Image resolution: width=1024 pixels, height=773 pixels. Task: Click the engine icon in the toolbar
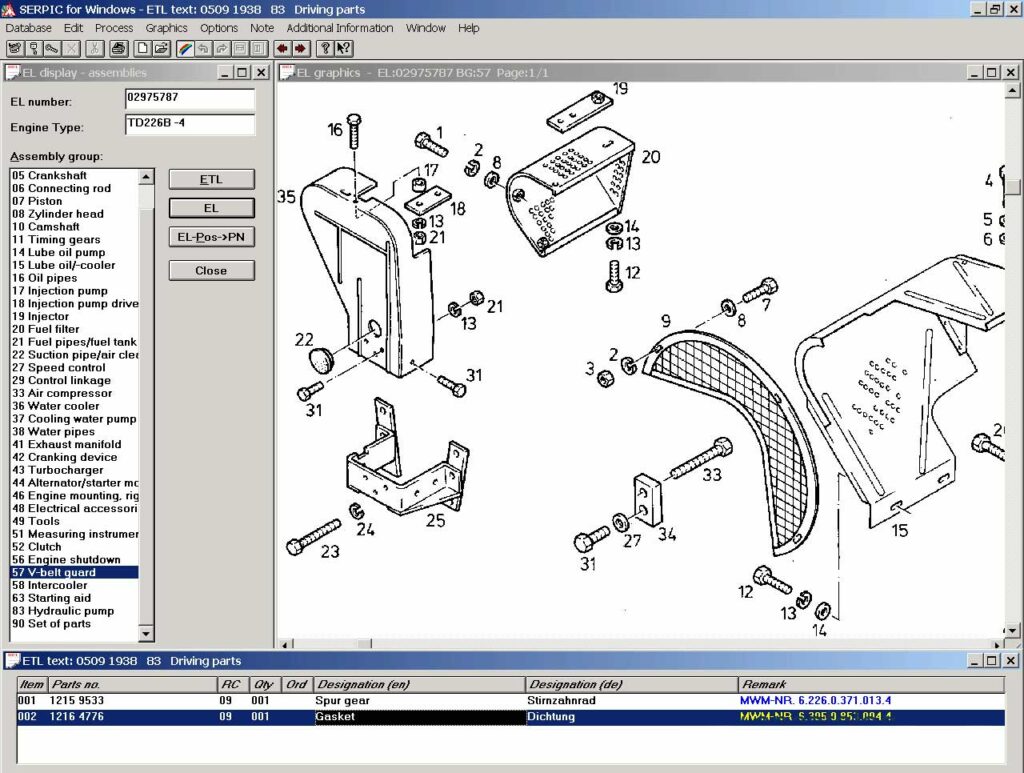click(15, 48)
